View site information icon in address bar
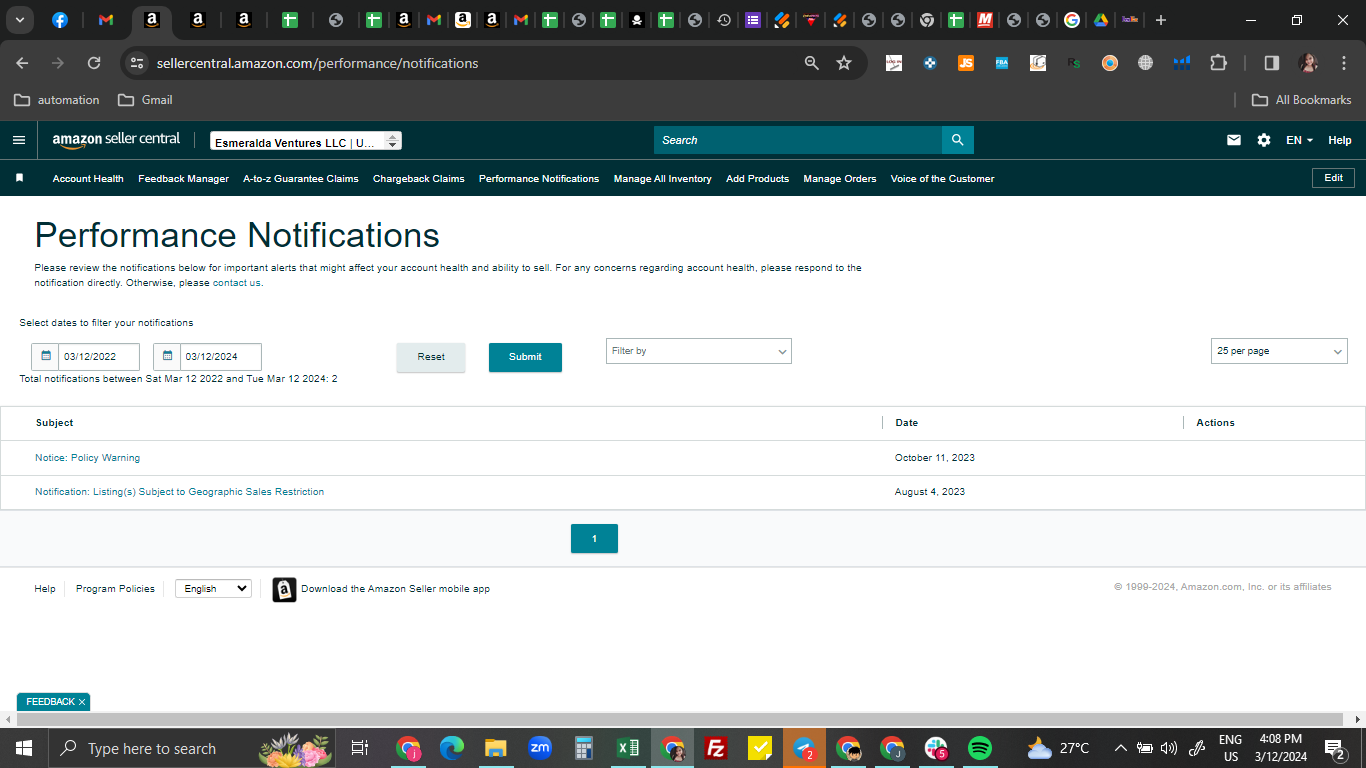The width and height of the screenshot is (1366, 768). point(137,63)
